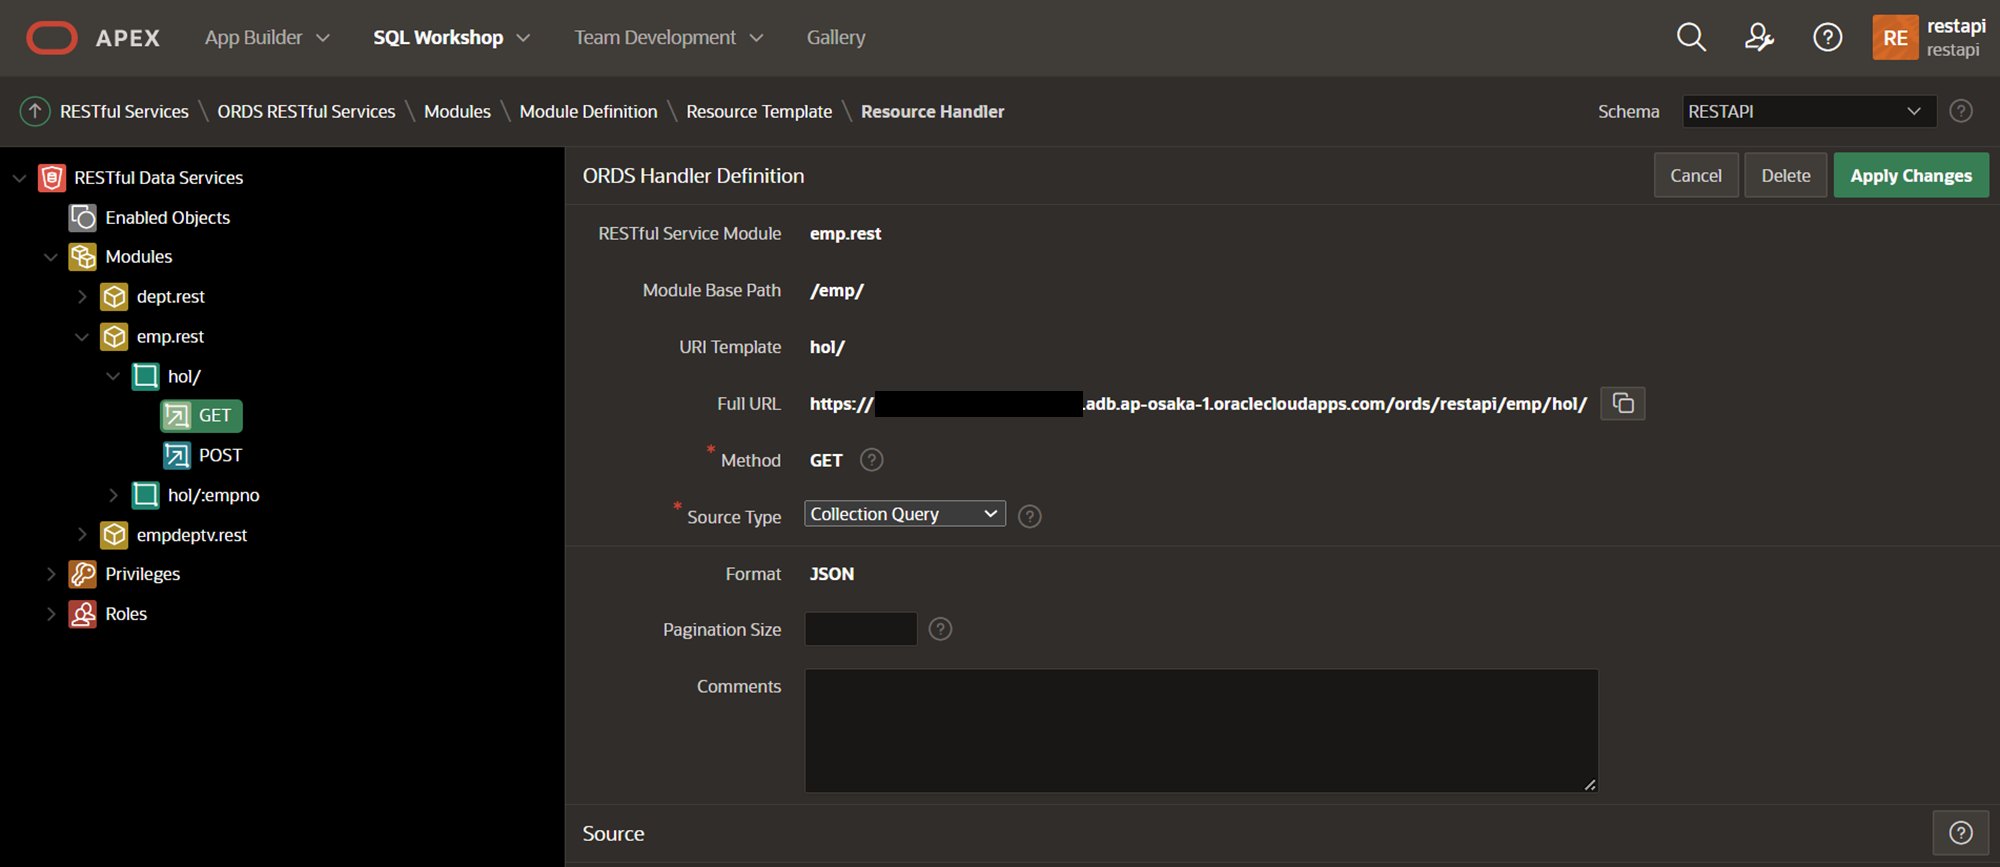Click the 'emp.rest' module value text
This screenshot has height=867, width=2000.
pos(845,233)
